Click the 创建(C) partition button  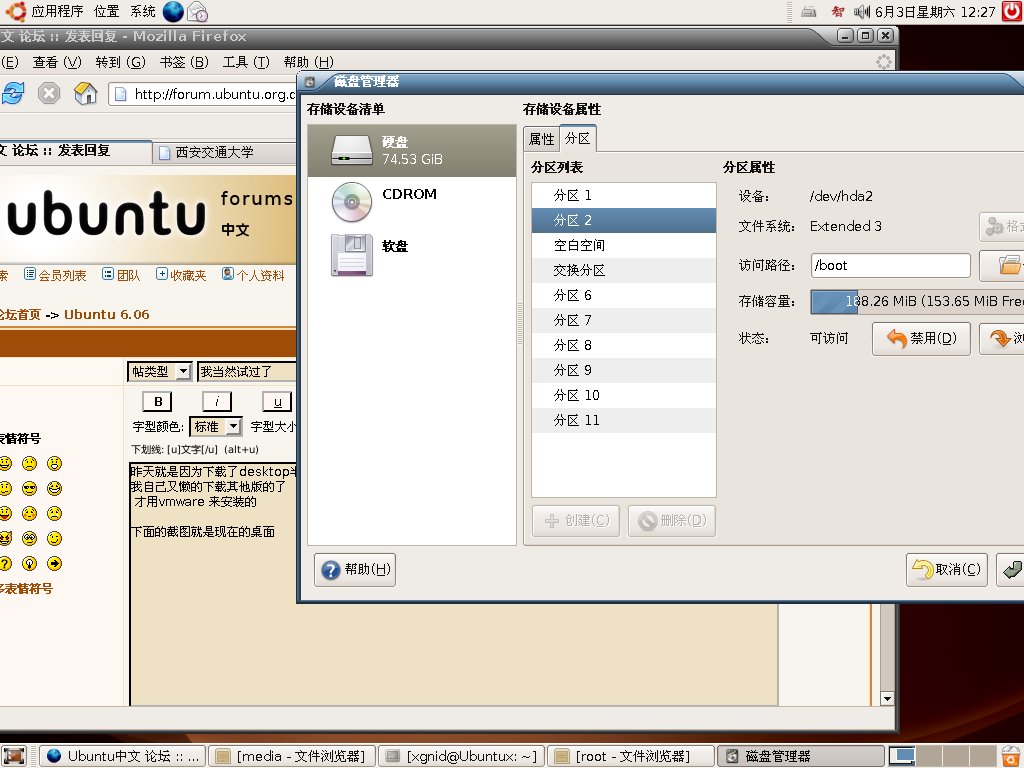coord(575,520)
